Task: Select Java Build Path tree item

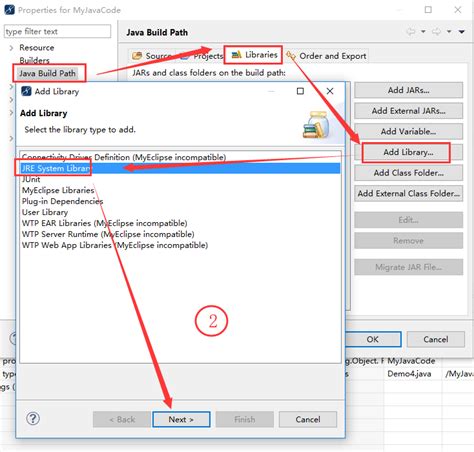Action: [47, 73]
